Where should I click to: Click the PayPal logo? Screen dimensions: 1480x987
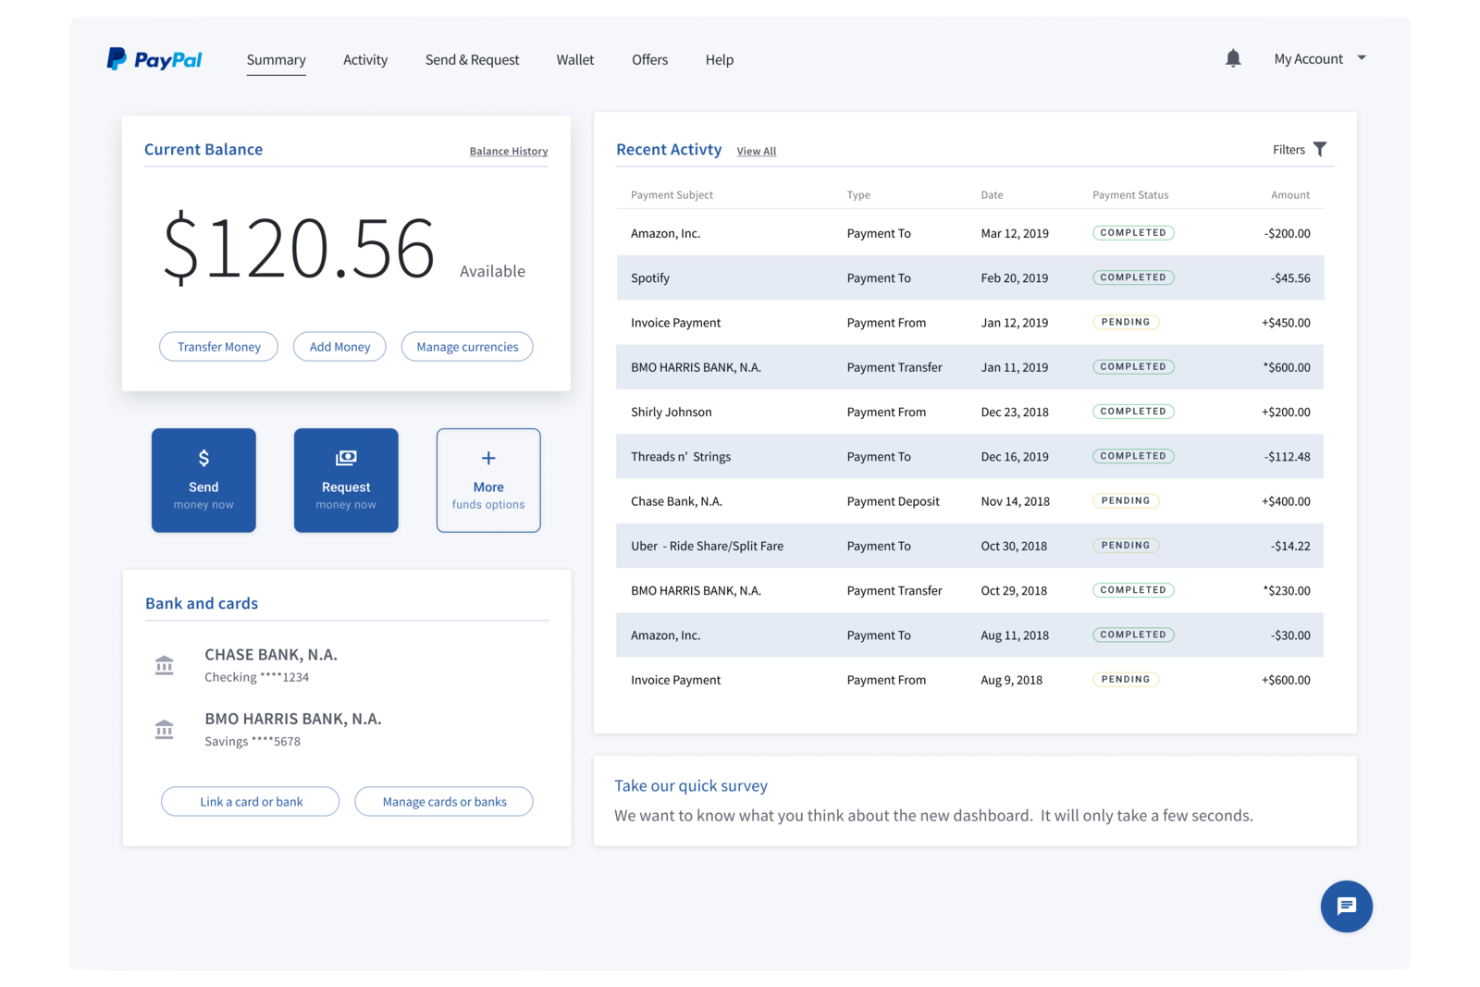(154, 59)
